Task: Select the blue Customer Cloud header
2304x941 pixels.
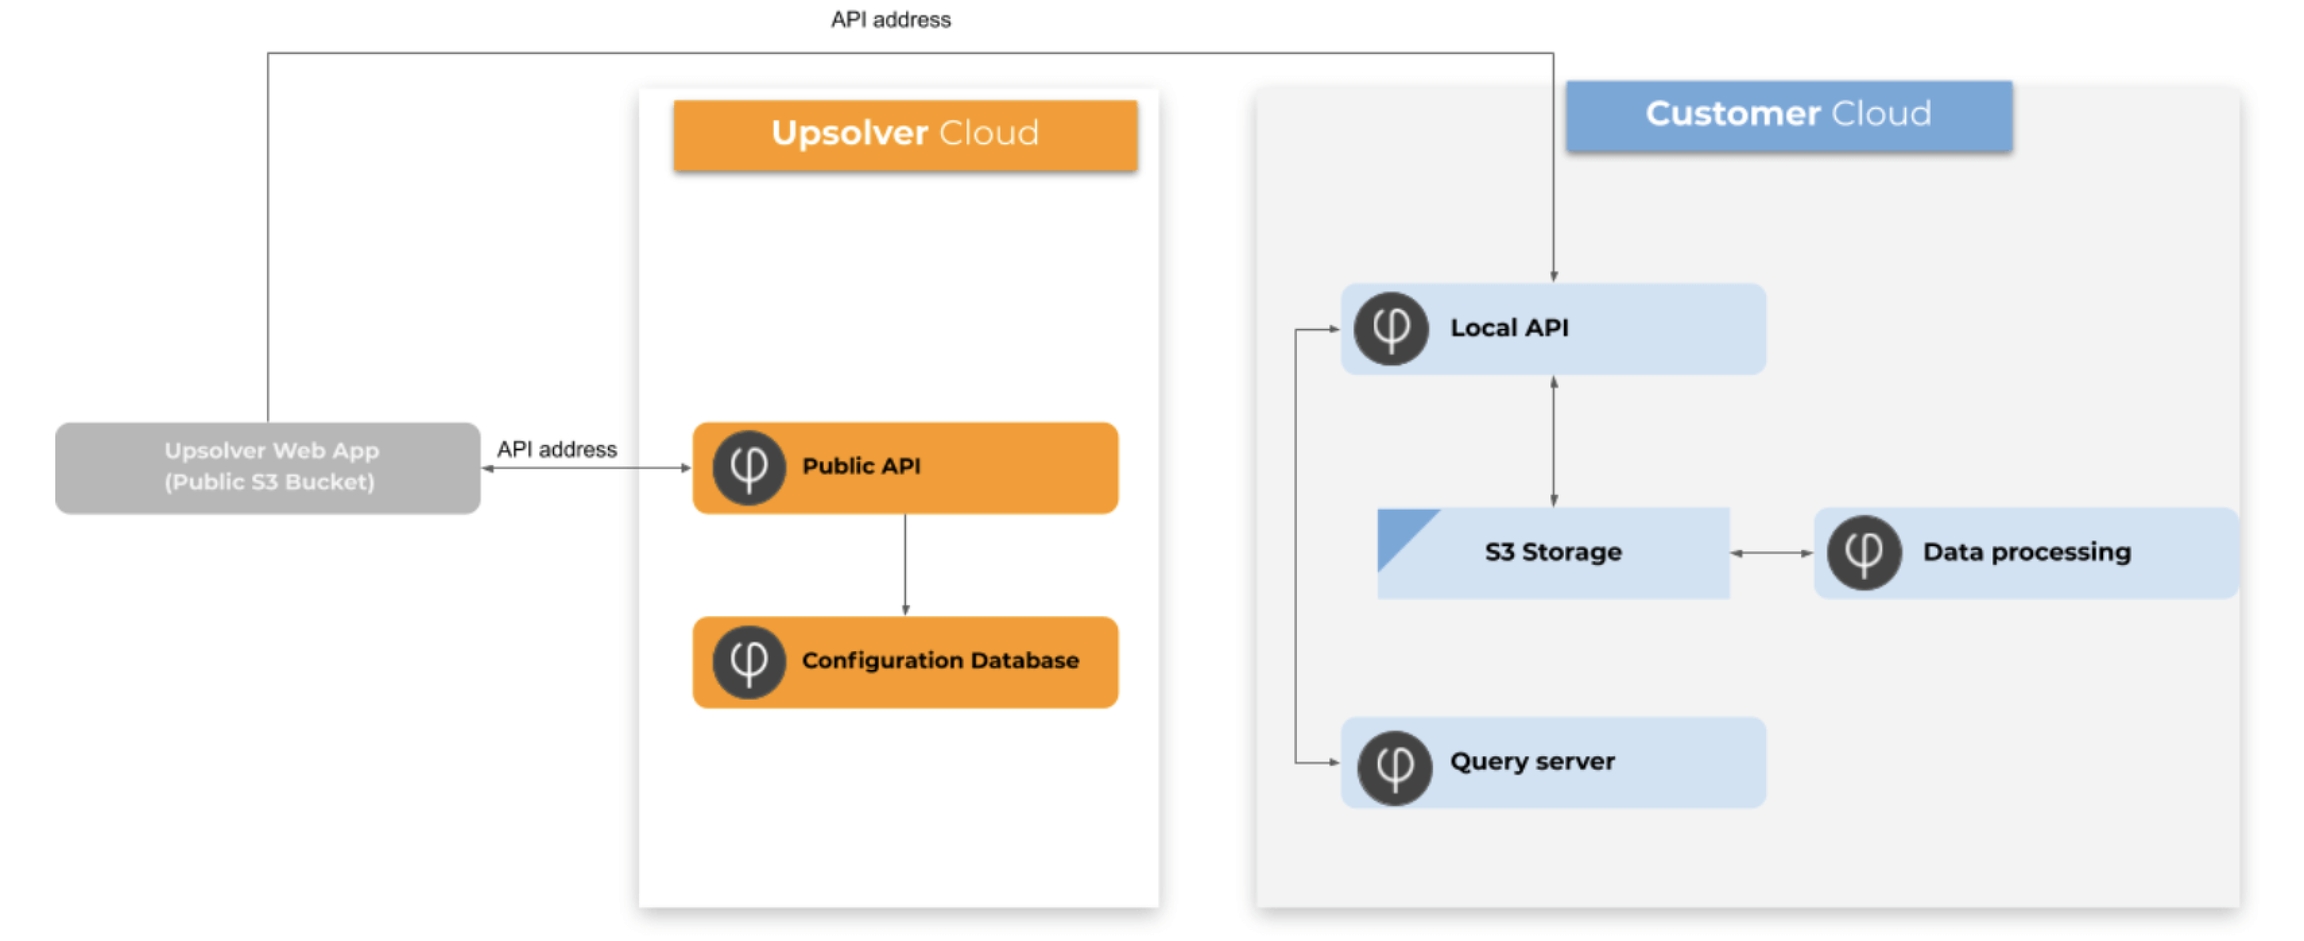Action: tap(1788, 115)
